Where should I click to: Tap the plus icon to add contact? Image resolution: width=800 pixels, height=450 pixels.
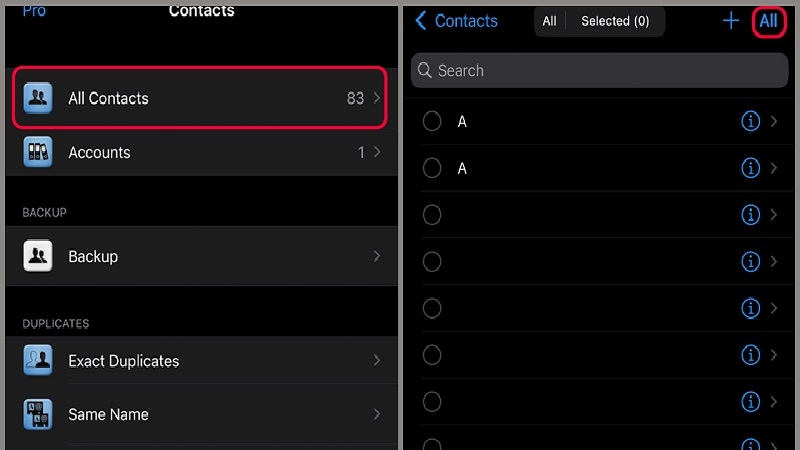[x=731, y=21]
